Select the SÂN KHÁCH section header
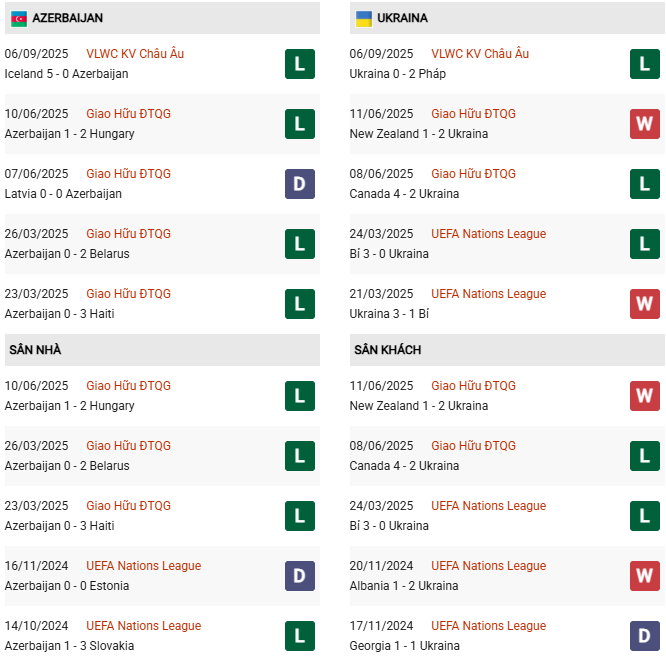666x659 pixels. click(387, 350)
